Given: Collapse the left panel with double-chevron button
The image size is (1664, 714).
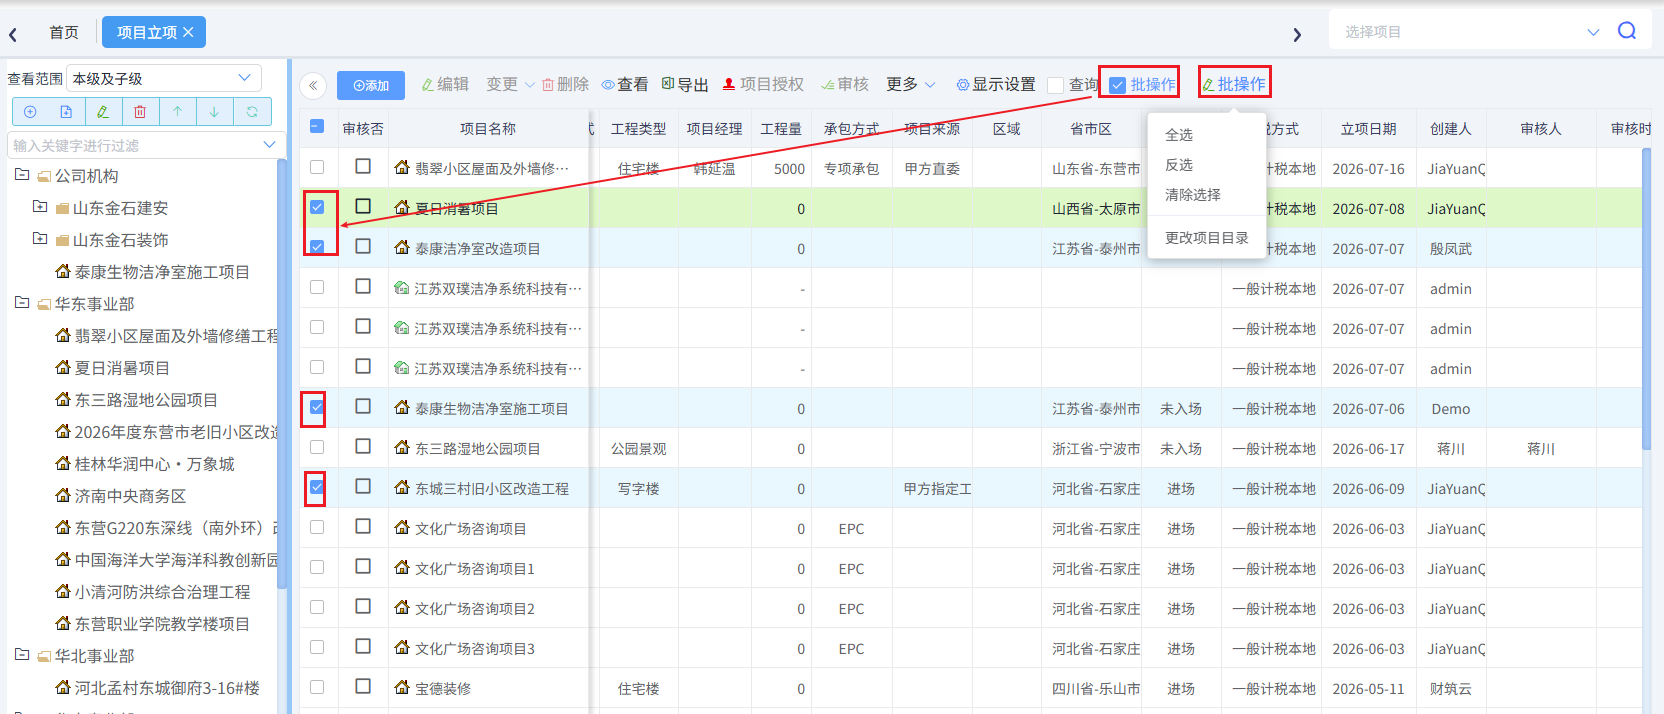Looking at the screenshot, I should (x=313, y=85).
